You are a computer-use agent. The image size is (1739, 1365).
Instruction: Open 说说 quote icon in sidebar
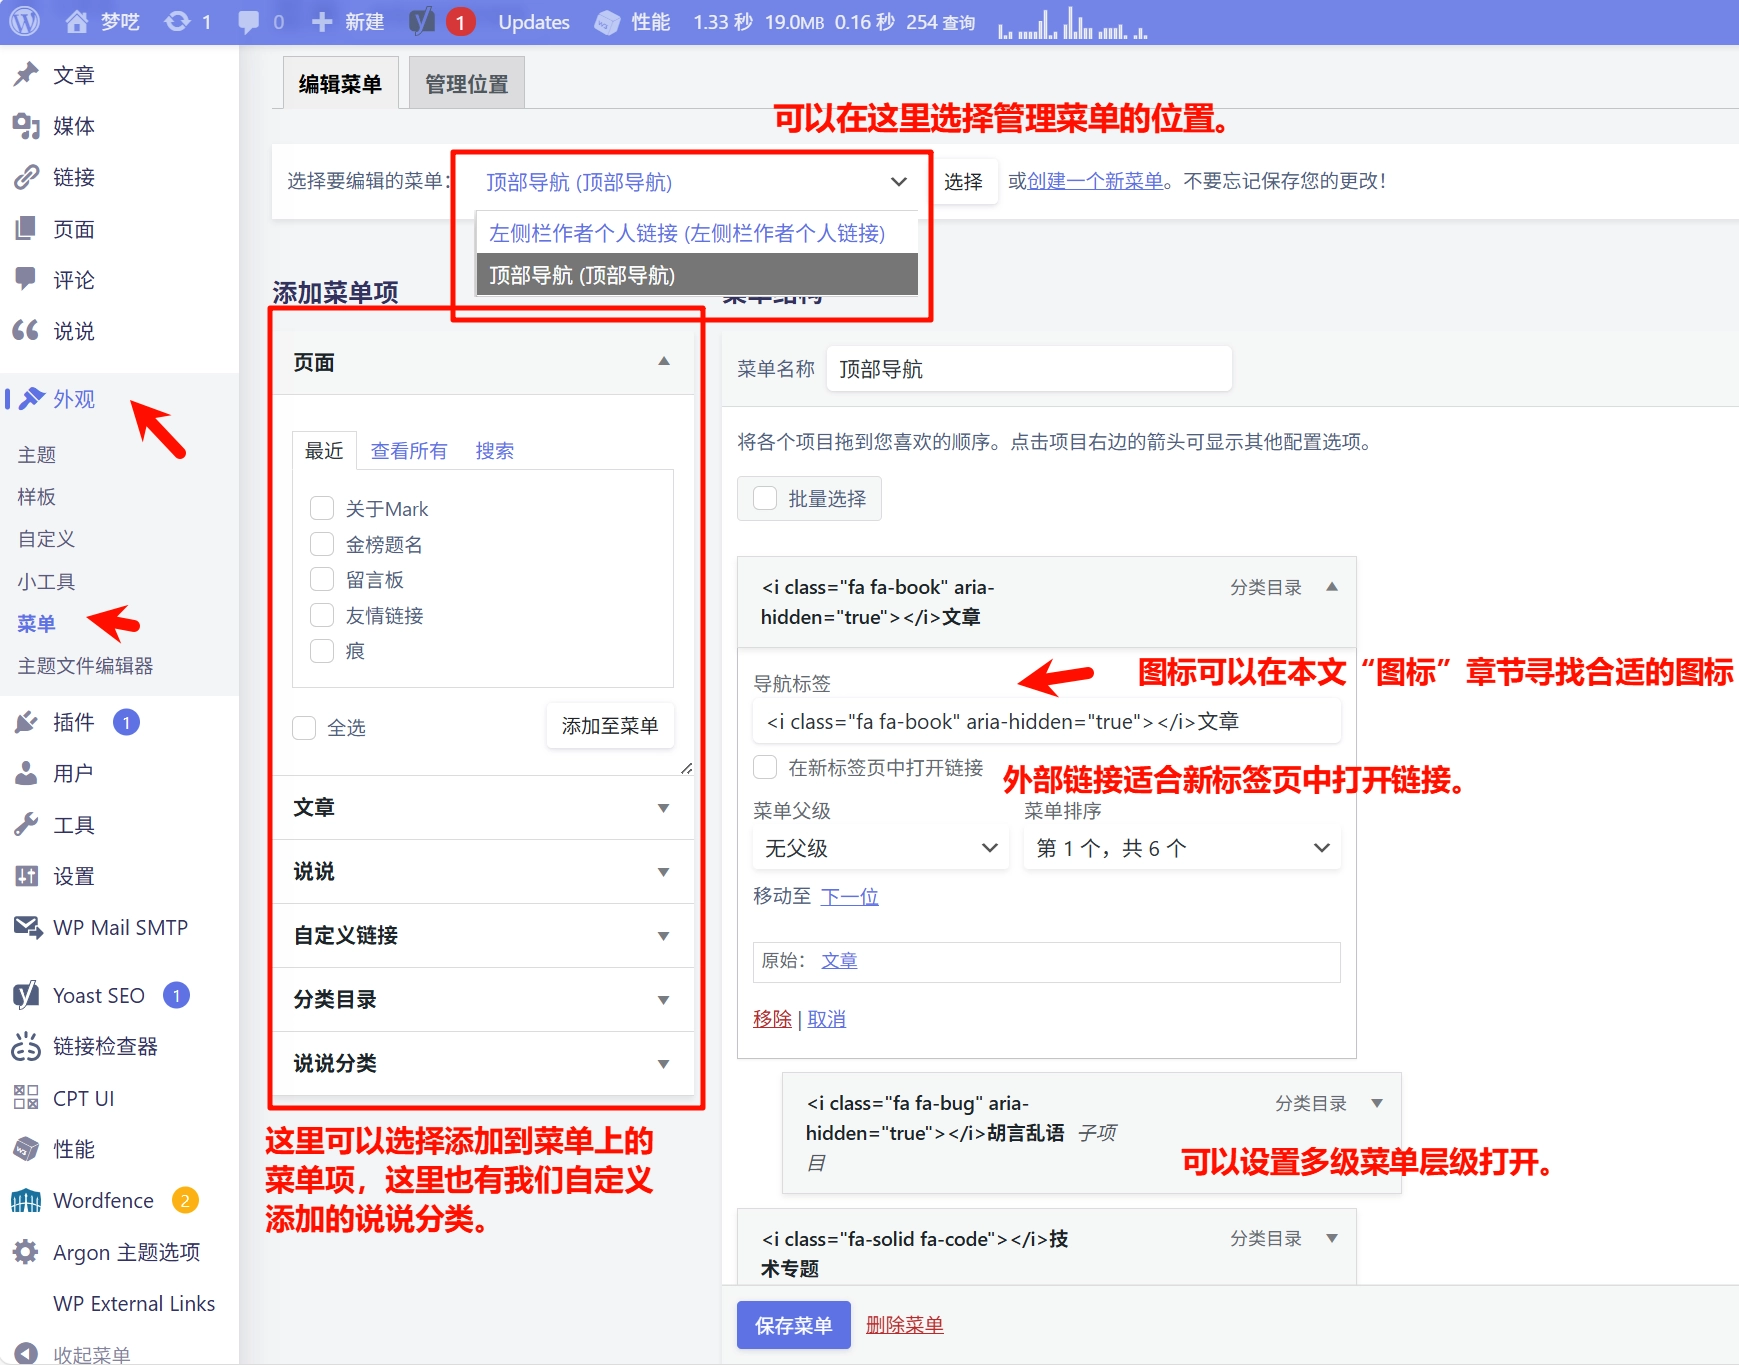26,330
